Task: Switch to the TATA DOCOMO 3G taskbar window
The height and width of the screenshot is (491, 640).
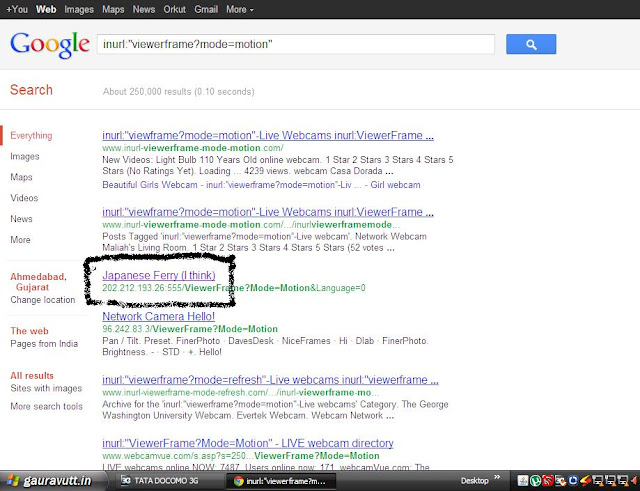Action: coord(166,481)
